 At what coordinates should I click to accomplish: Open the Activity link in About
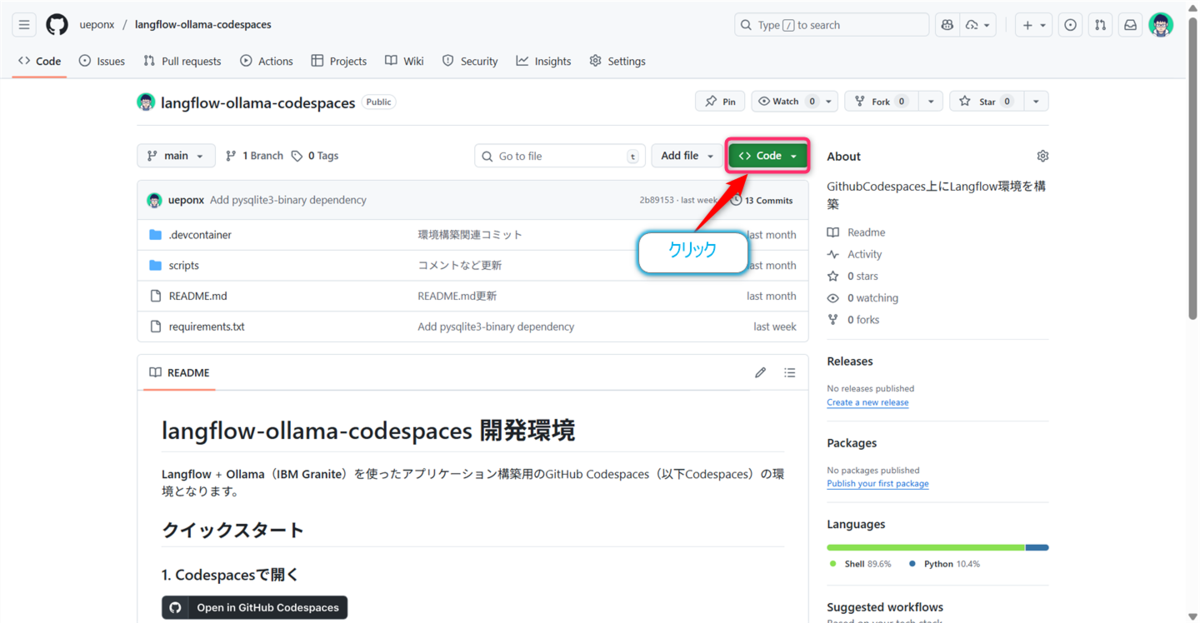point(855,255)
